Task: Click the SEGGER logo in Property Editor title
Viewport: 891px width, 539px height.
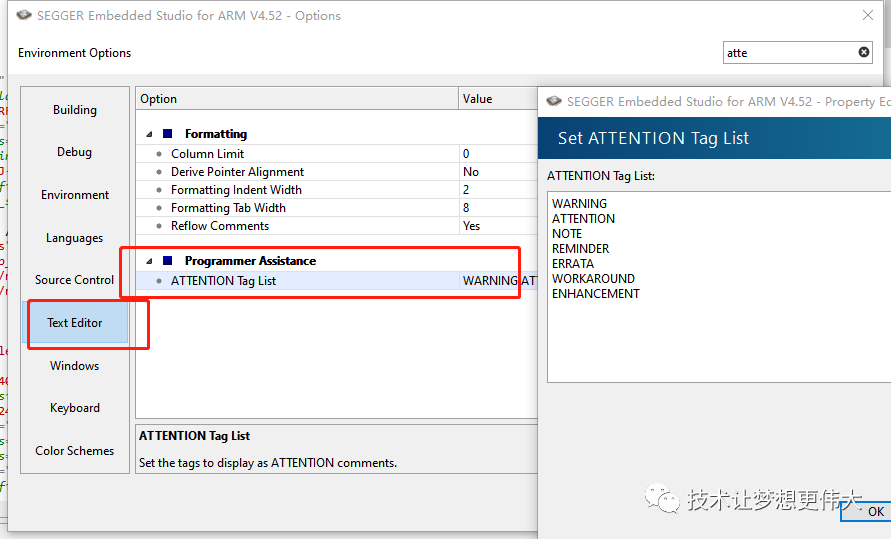Action: [554, 101]
